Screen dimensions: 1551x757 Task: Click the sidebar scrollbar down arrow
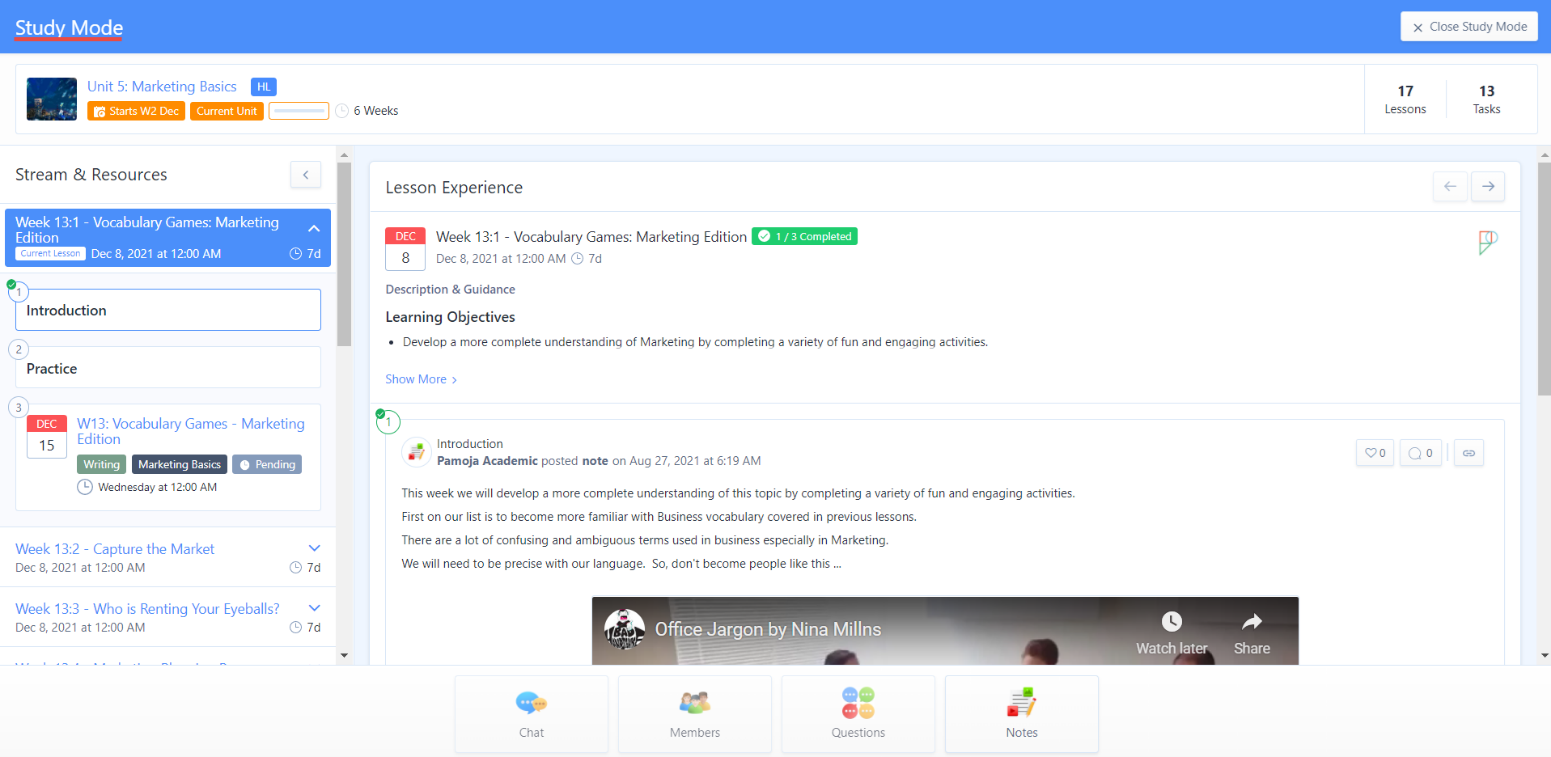pyautogui.click(x=344, y=656)
